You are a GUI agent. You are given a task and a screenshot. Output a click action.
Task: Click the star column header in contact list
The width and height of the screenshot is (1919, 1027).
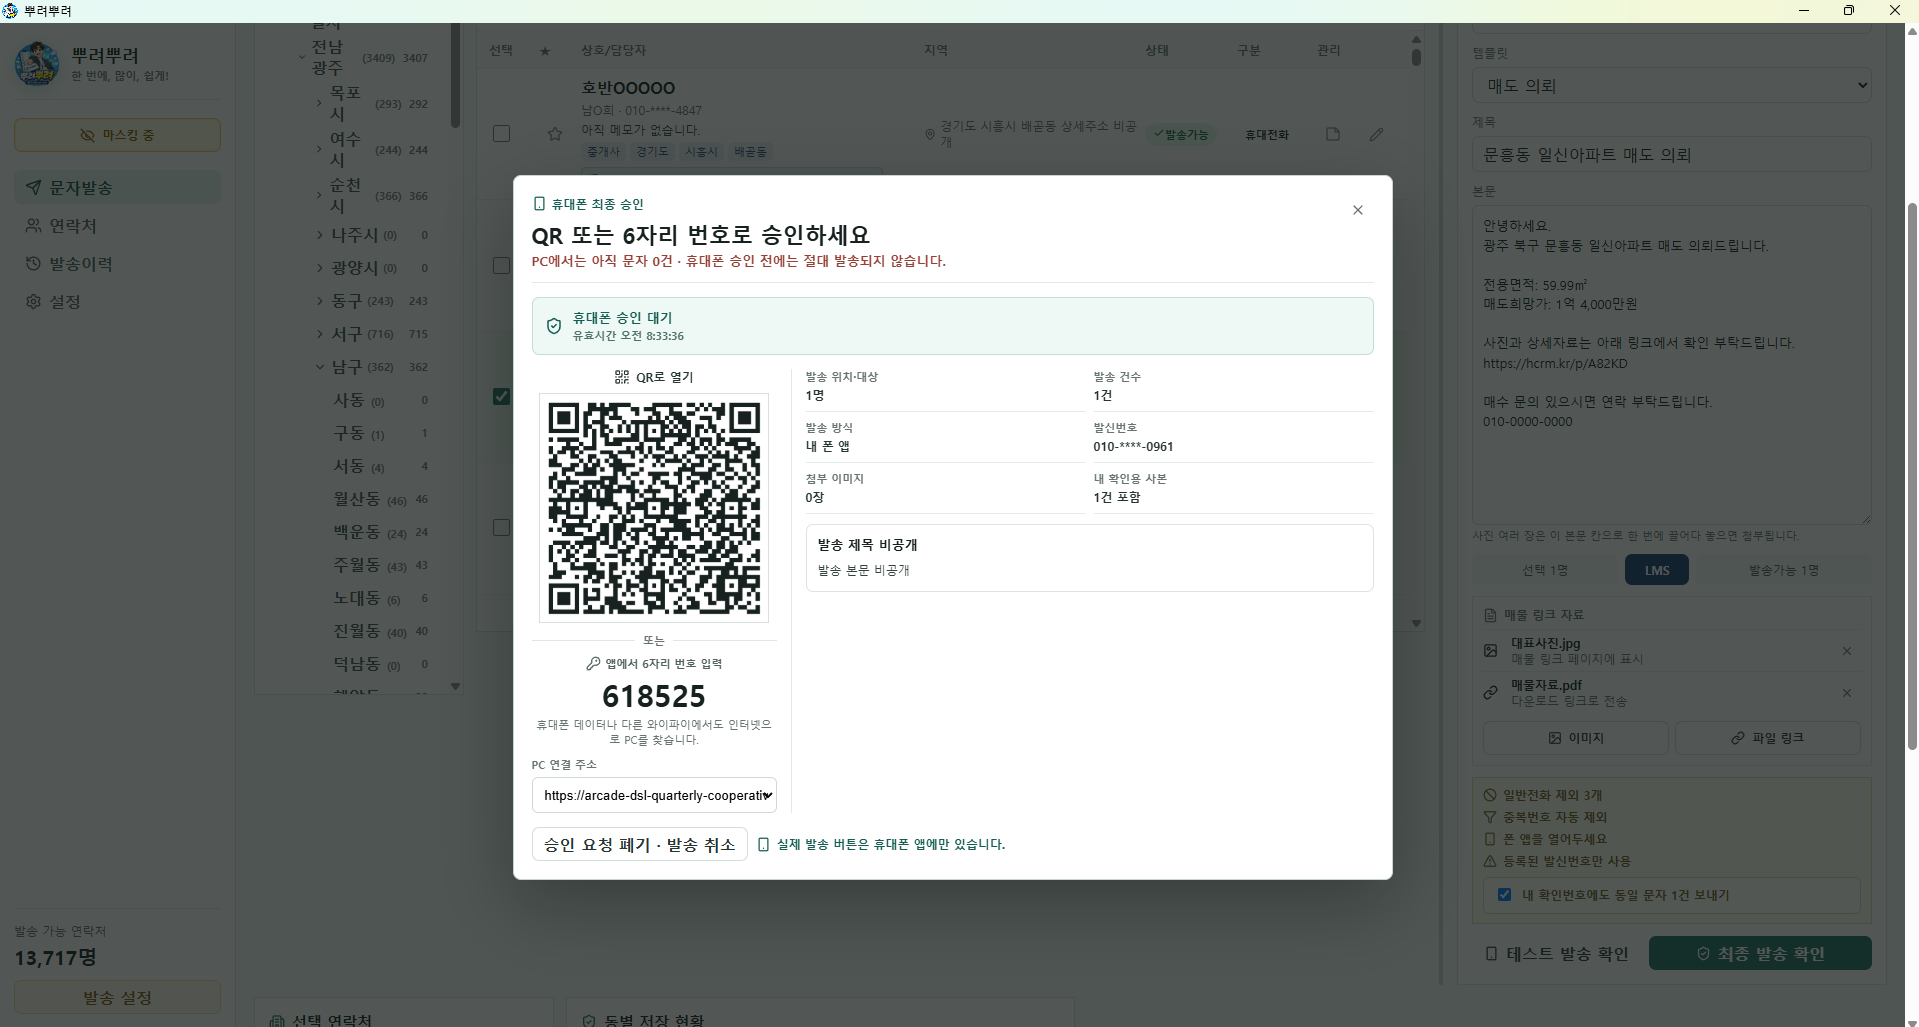tap(545, 50)
